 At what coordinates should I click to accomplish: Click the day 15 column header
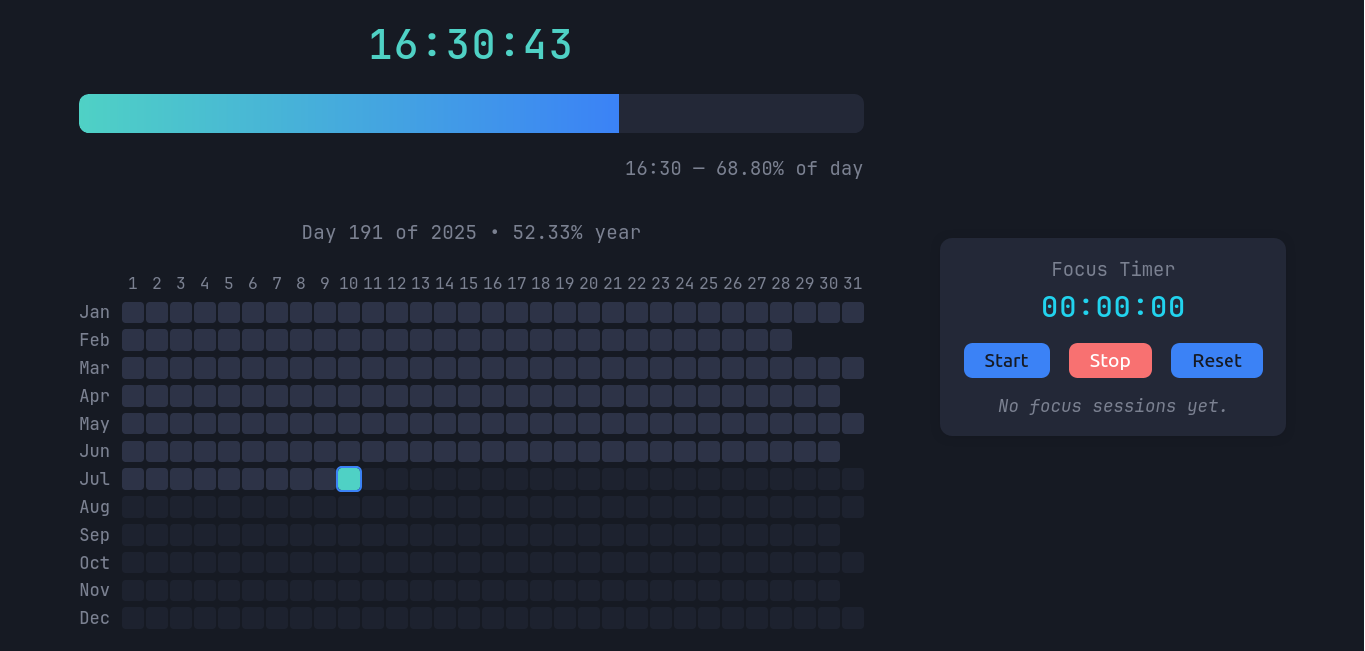tap(469, 284)
